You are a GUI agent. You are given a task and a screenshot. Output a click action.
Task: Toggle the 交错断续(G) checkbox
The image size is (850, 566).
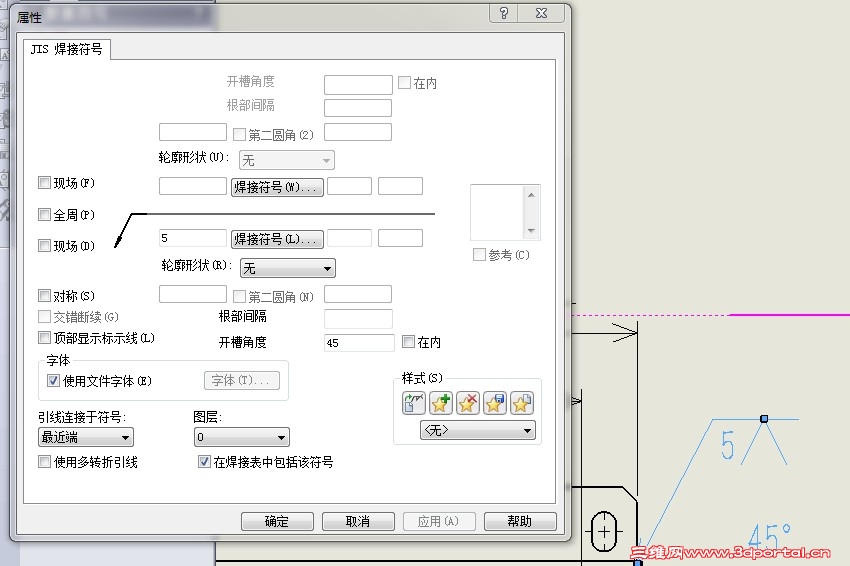44,317
